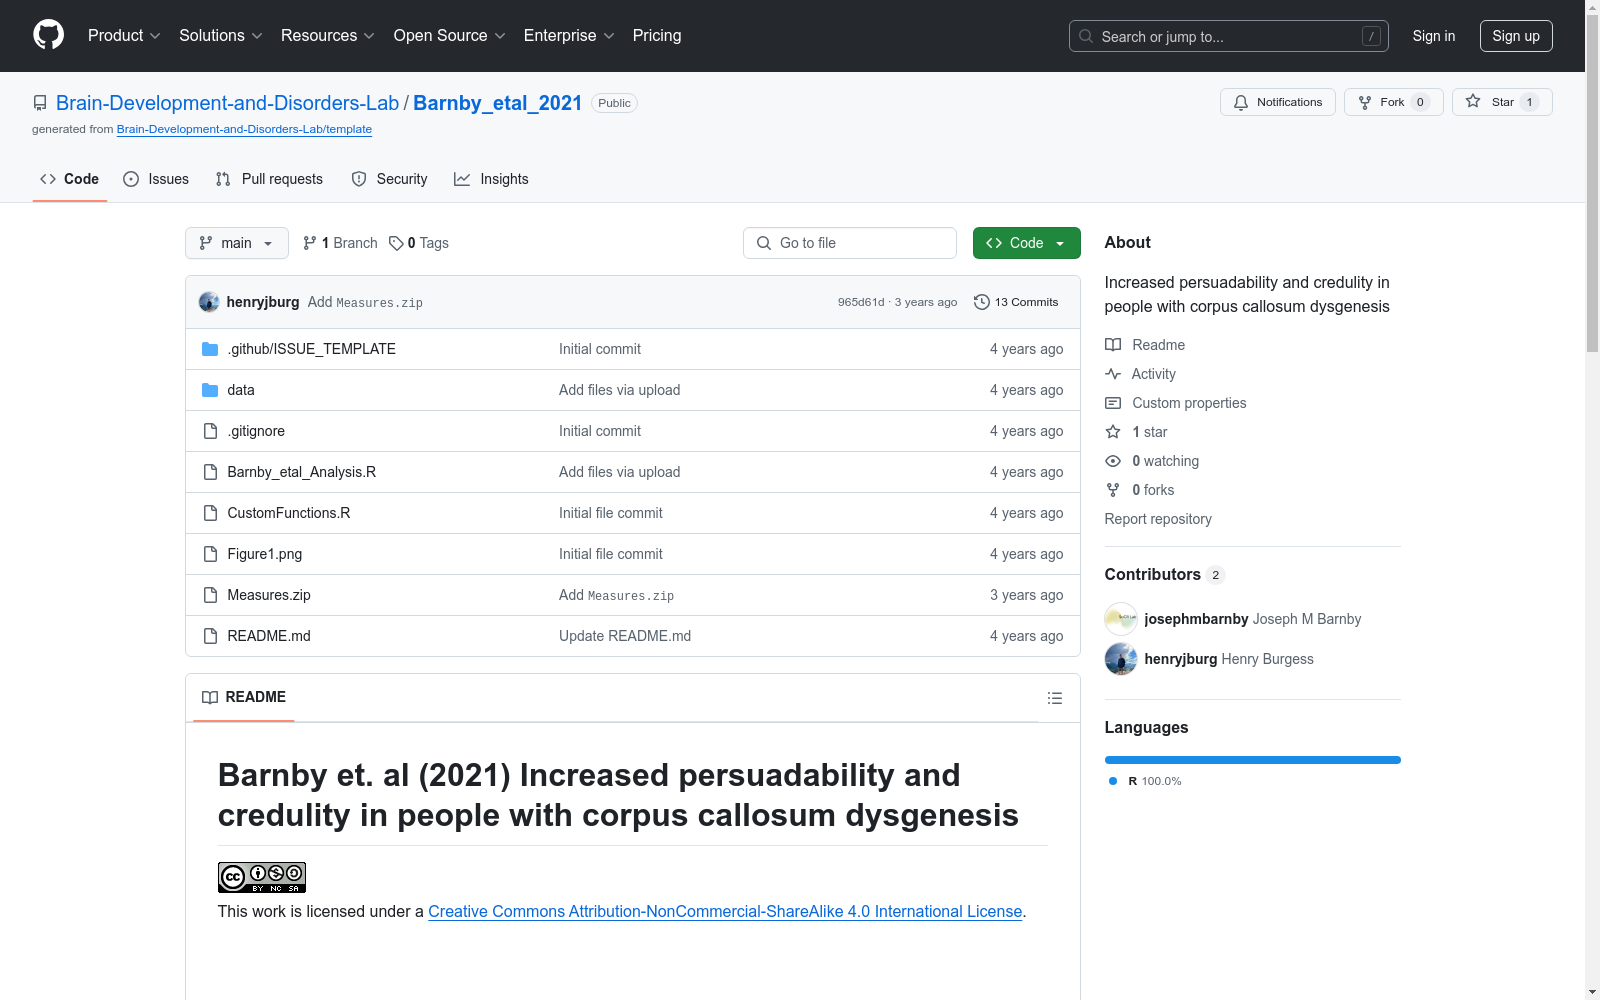Click the file icon for Barnby_etal_Analysis.R
Image resolution: width=1600 pixels, height=1000 pixels.
click(210, 472)
